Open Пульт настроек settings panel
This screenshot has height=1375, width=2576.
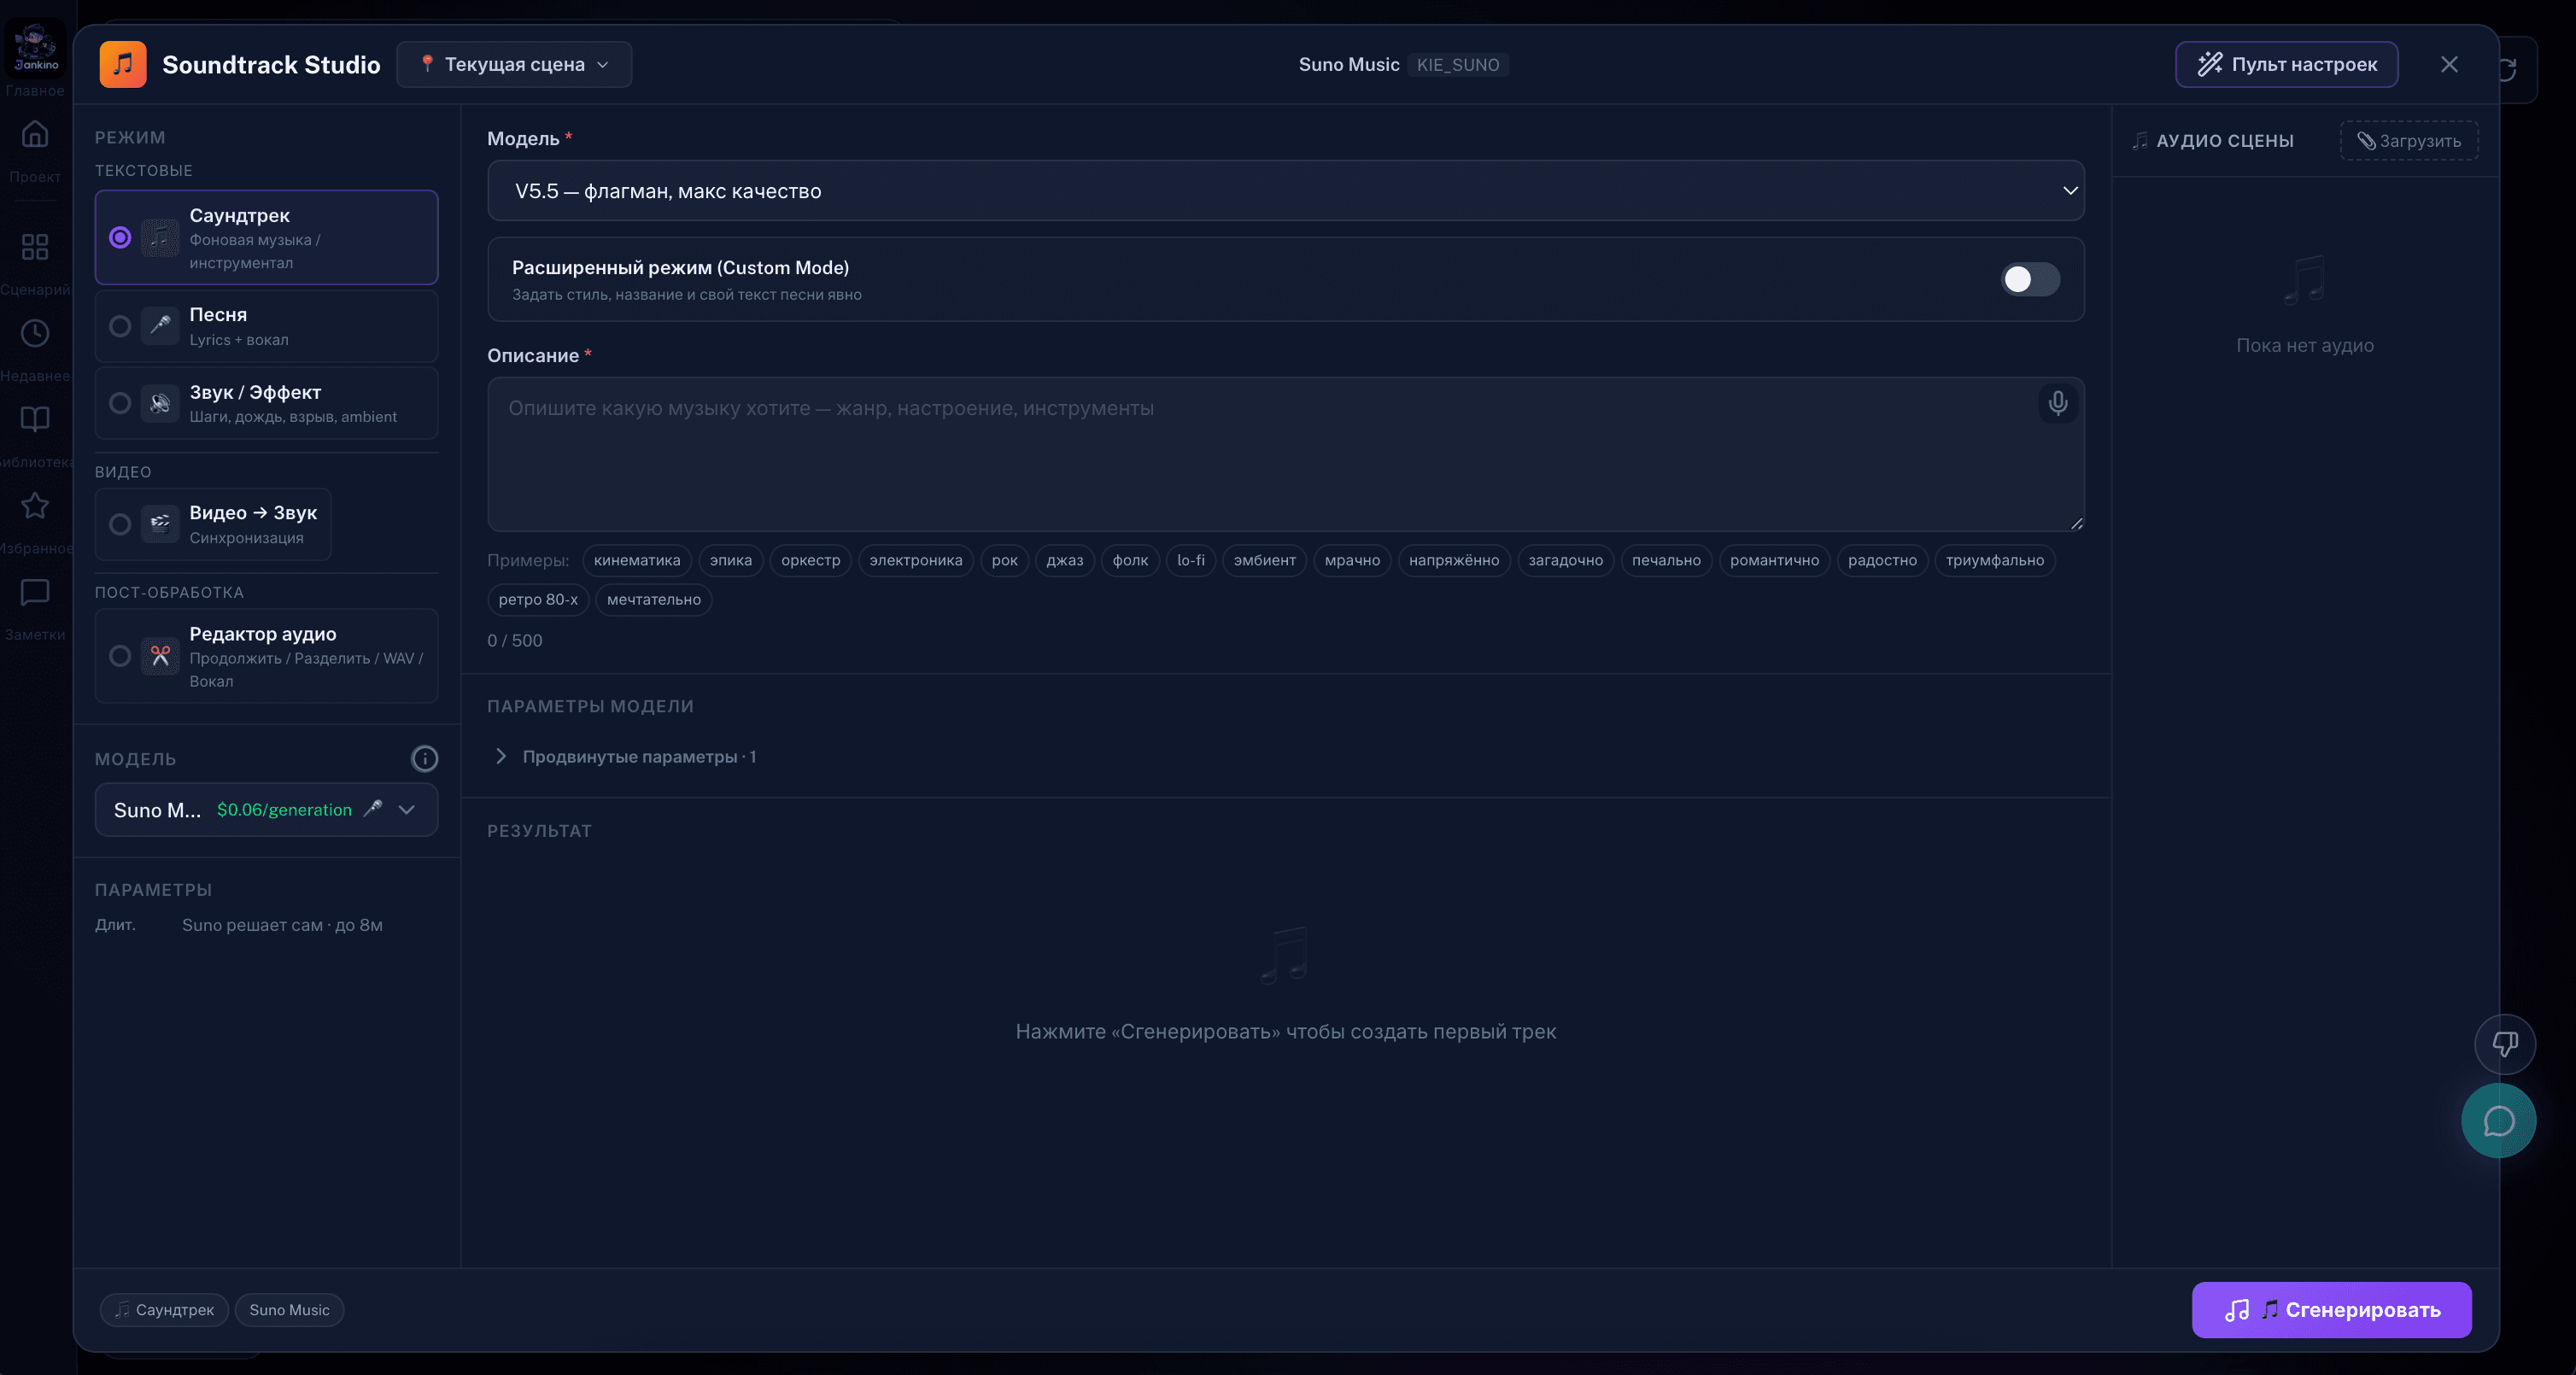pyautogui.click(x=2286, y=64)
